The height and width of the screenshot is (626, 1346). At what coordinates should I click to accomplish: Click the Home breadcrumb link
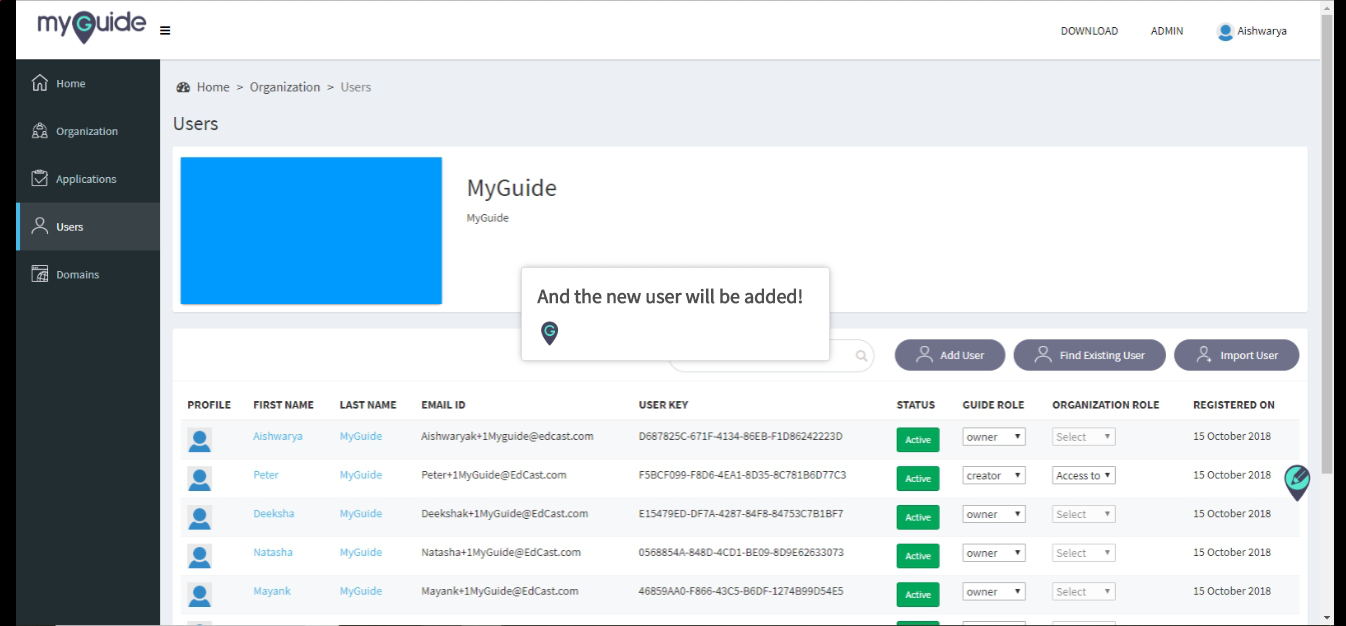(213, 87)
